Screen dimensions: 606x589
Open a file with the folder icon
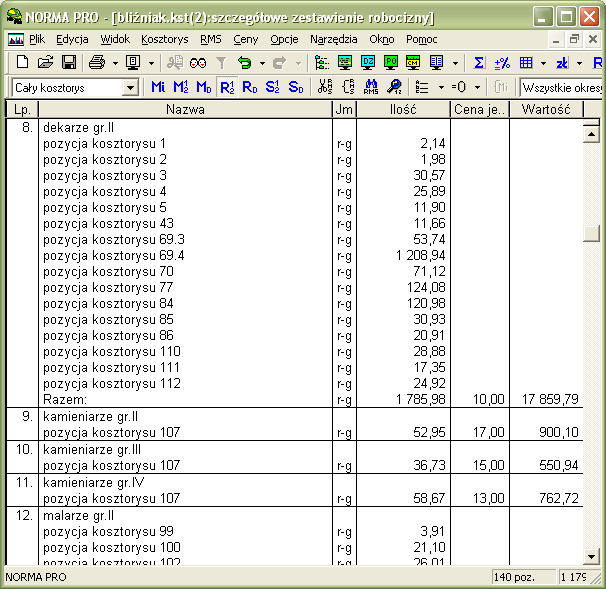pyautogui.click(x=45, y=62)
